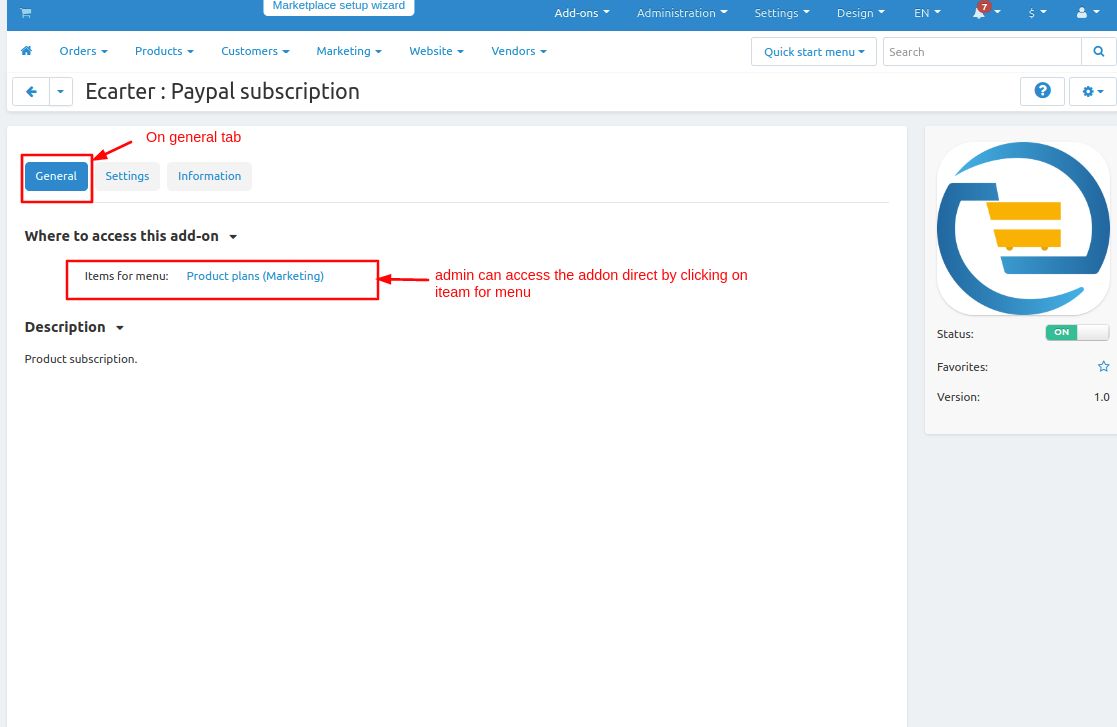Switch to the Information tab
The height and width of the screenshot is (727, 1117).
click(209, 176)
